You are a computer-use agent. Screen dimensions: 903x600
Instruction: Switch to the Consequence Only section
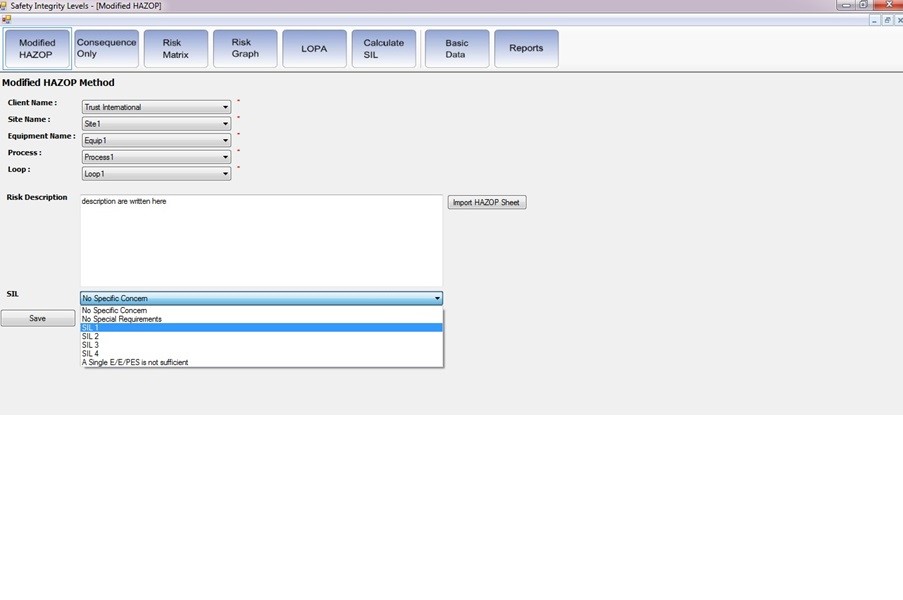click(105, 47)
